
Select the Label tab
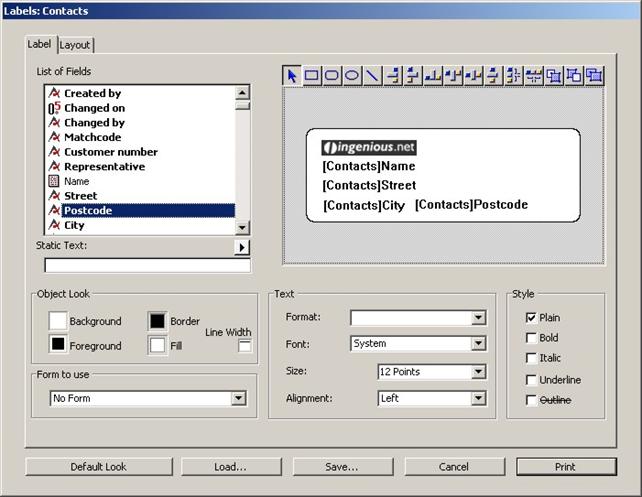pyautogui.click(x=40, y=44)
